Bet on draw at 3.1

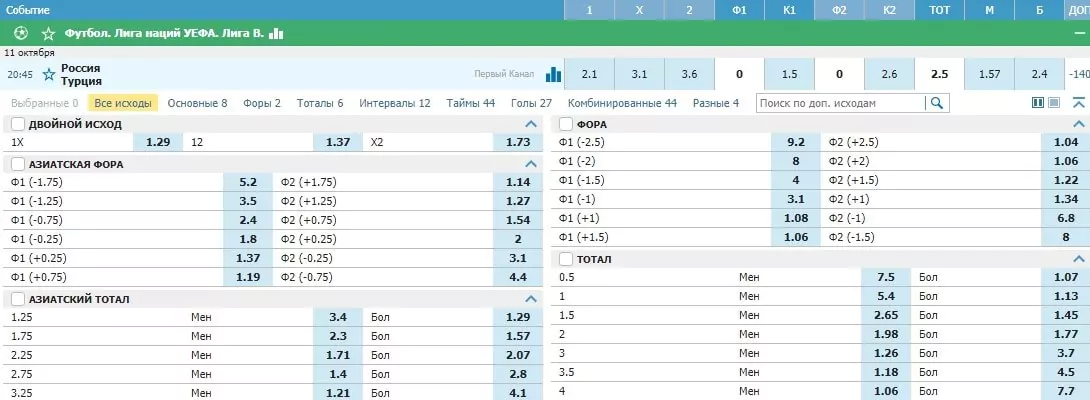[x=640, y=74]
